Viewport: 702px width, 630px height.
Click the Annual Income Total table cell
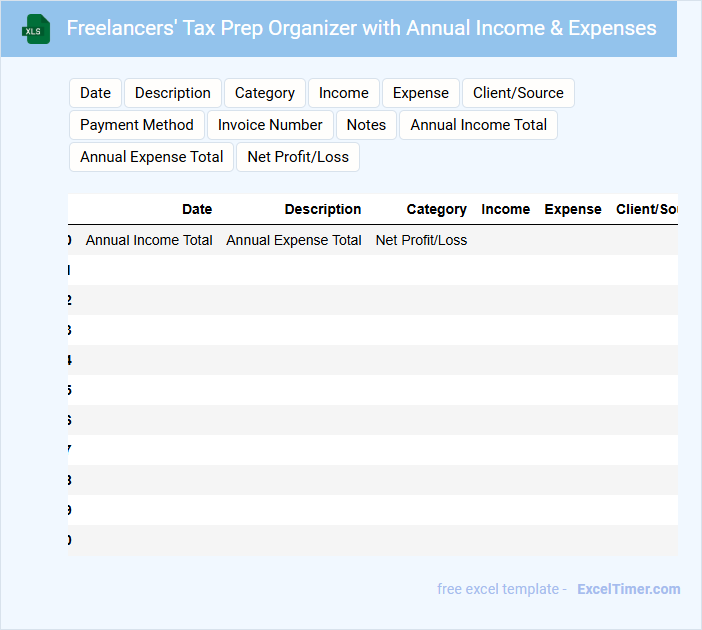coord(149,240)
